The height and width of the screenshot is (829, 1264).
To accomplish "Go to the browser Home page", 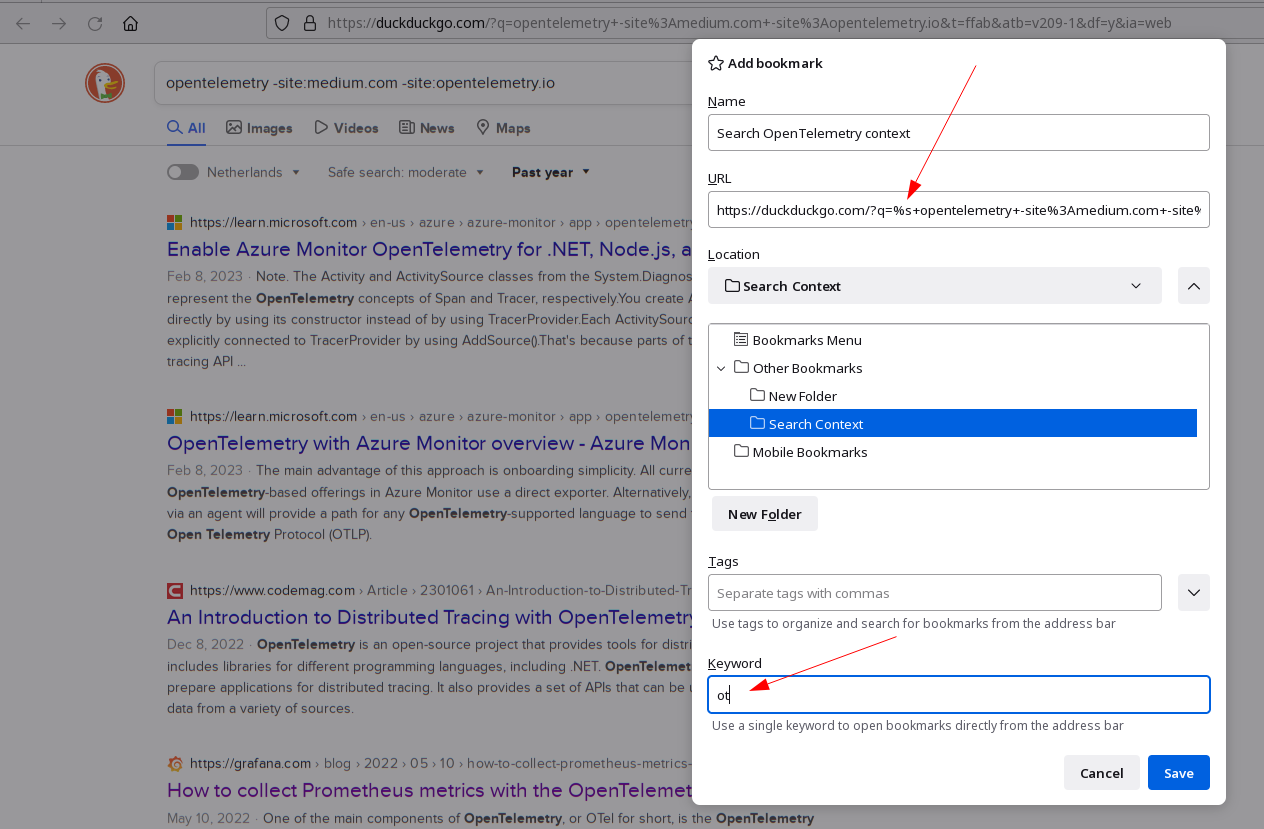I will pyautogui.click(x=130, y=23).
